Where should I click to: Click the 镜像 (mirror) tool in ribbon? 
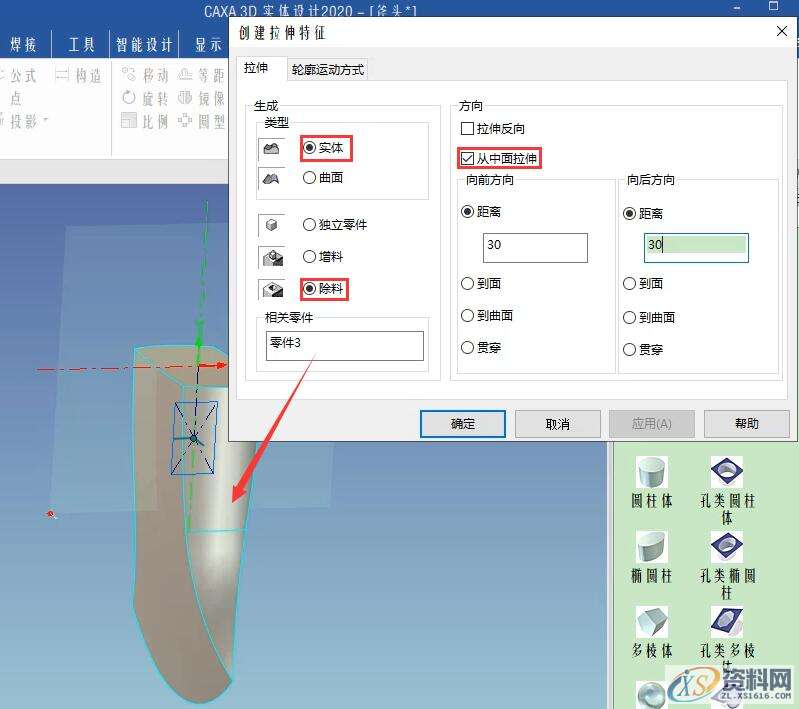(201, 98)
